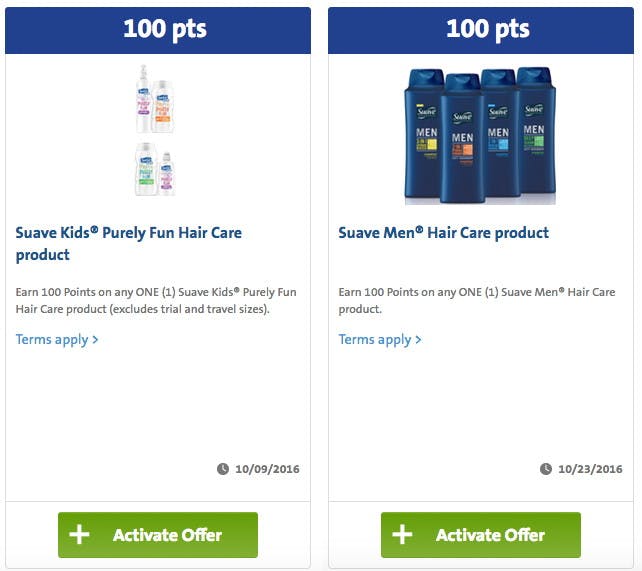
Task: Click the 100 pts banner on Kids offer
Action: (158, 30)
